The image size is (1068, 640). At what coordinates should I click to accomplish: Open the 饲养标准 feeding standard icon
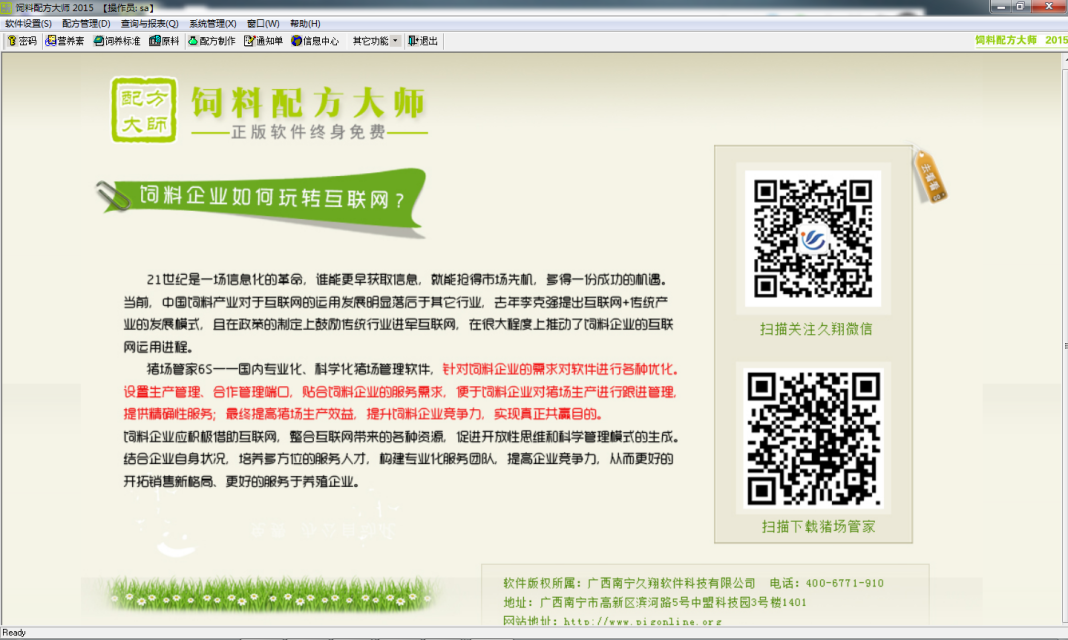[x=117, y=41]
